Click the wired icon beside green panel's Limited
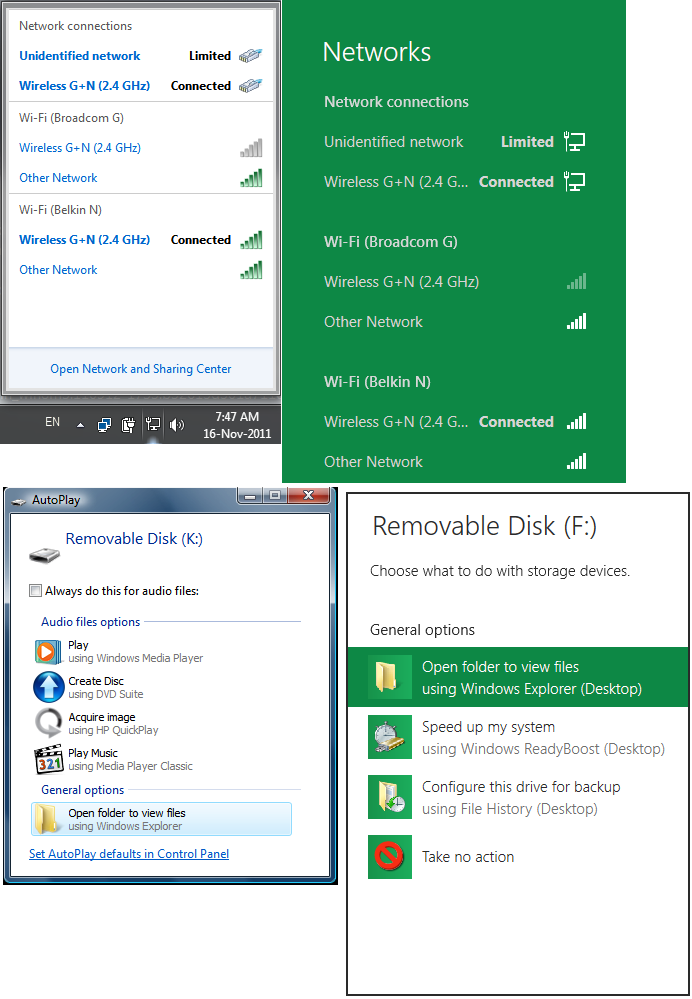This screenshot has height=999, width=692. 575,141
